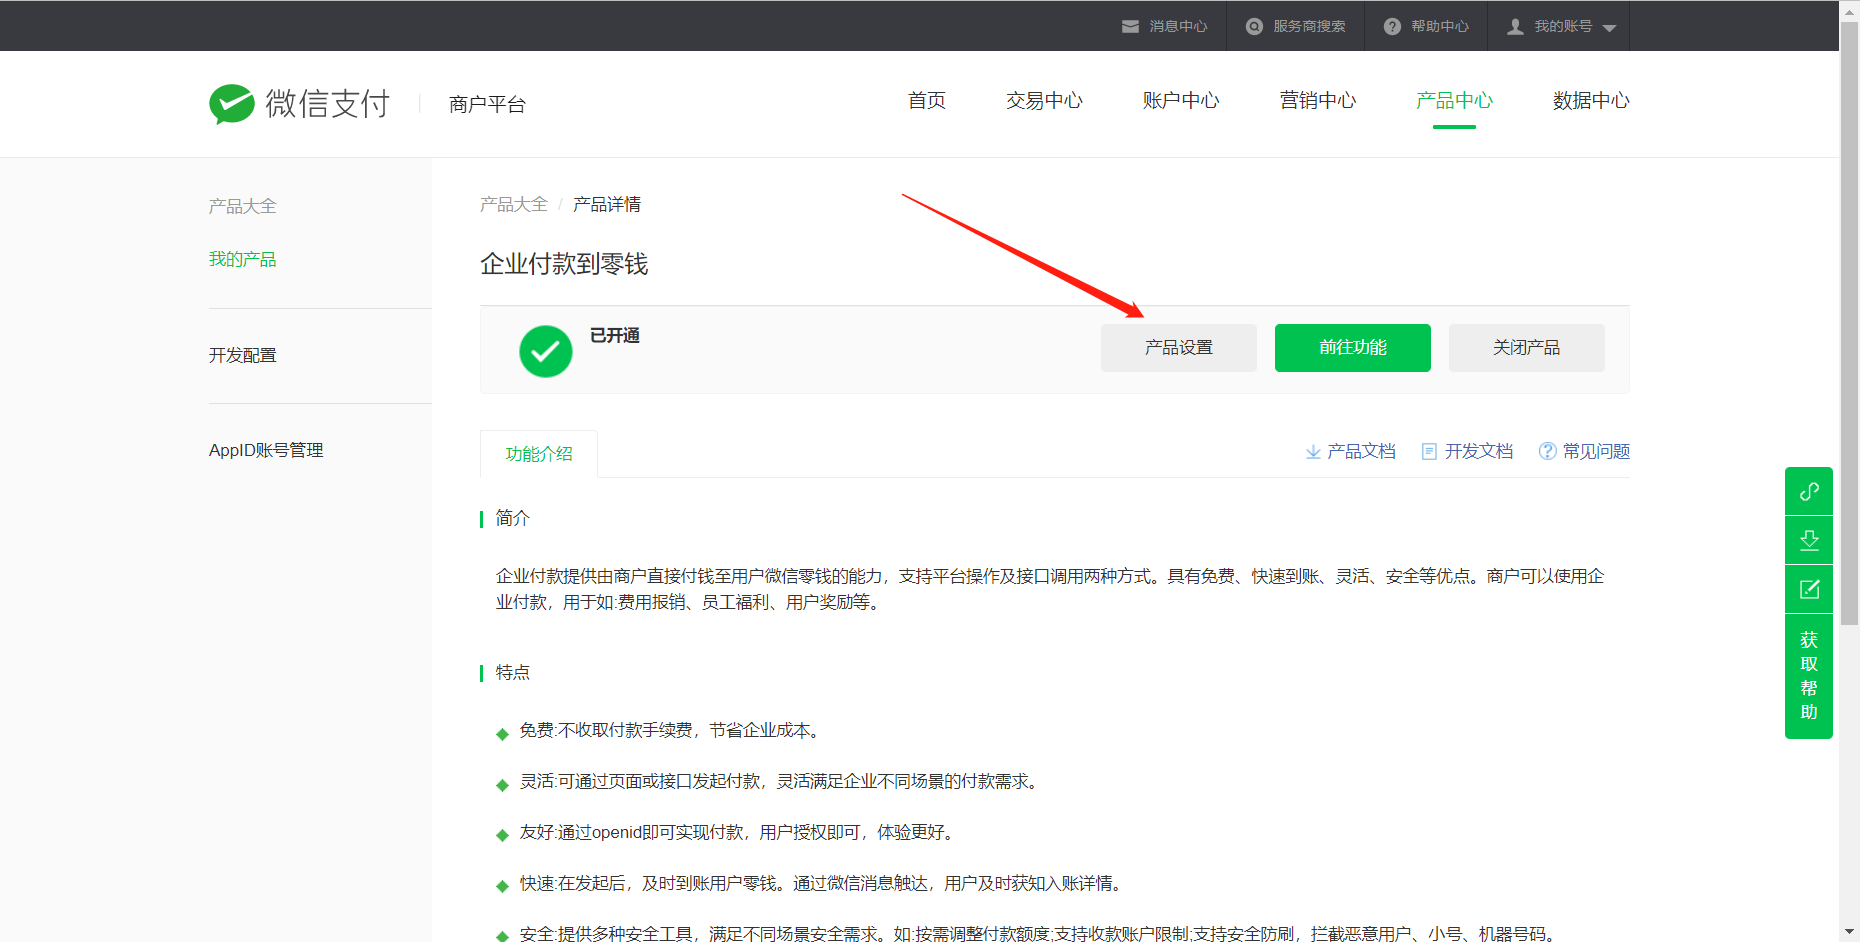Open the 开发文档 link

click(x=1479, y=452)
